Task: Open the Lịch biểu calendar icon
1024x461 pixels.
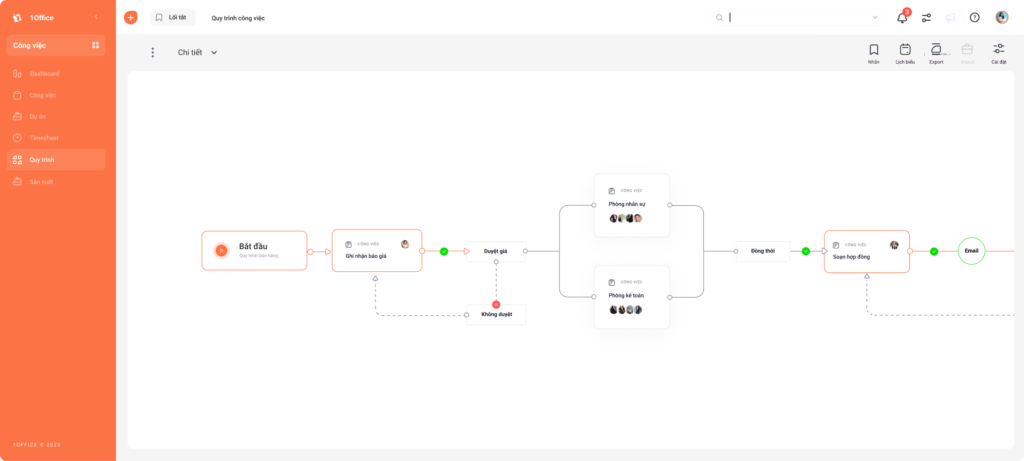Action: coord(905,50)
